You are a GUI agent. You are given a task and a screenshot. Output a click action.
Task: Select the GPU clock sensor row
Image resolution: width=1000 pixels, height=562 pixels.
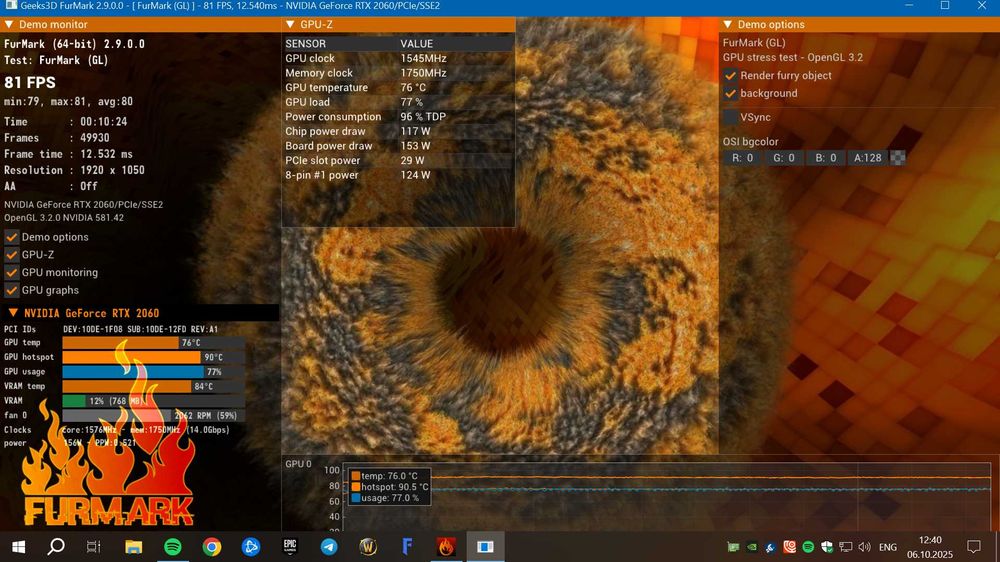coord(398,58)
